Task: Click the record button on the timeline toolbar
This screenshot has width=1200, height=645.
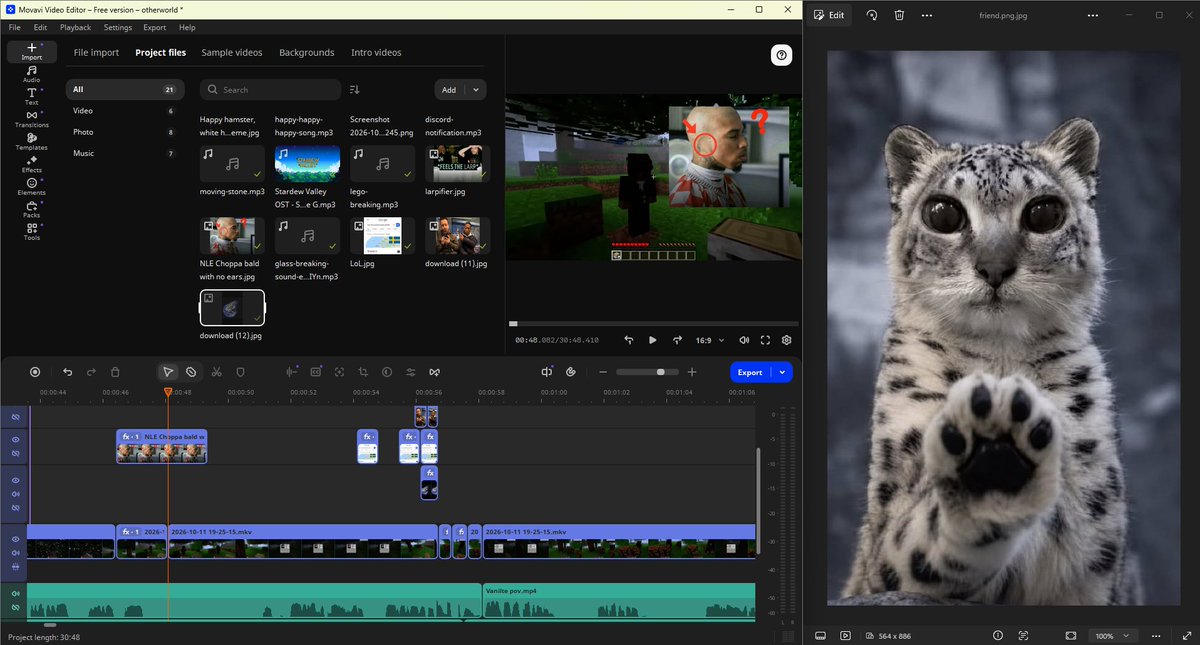Action: [x=35, y=372]
